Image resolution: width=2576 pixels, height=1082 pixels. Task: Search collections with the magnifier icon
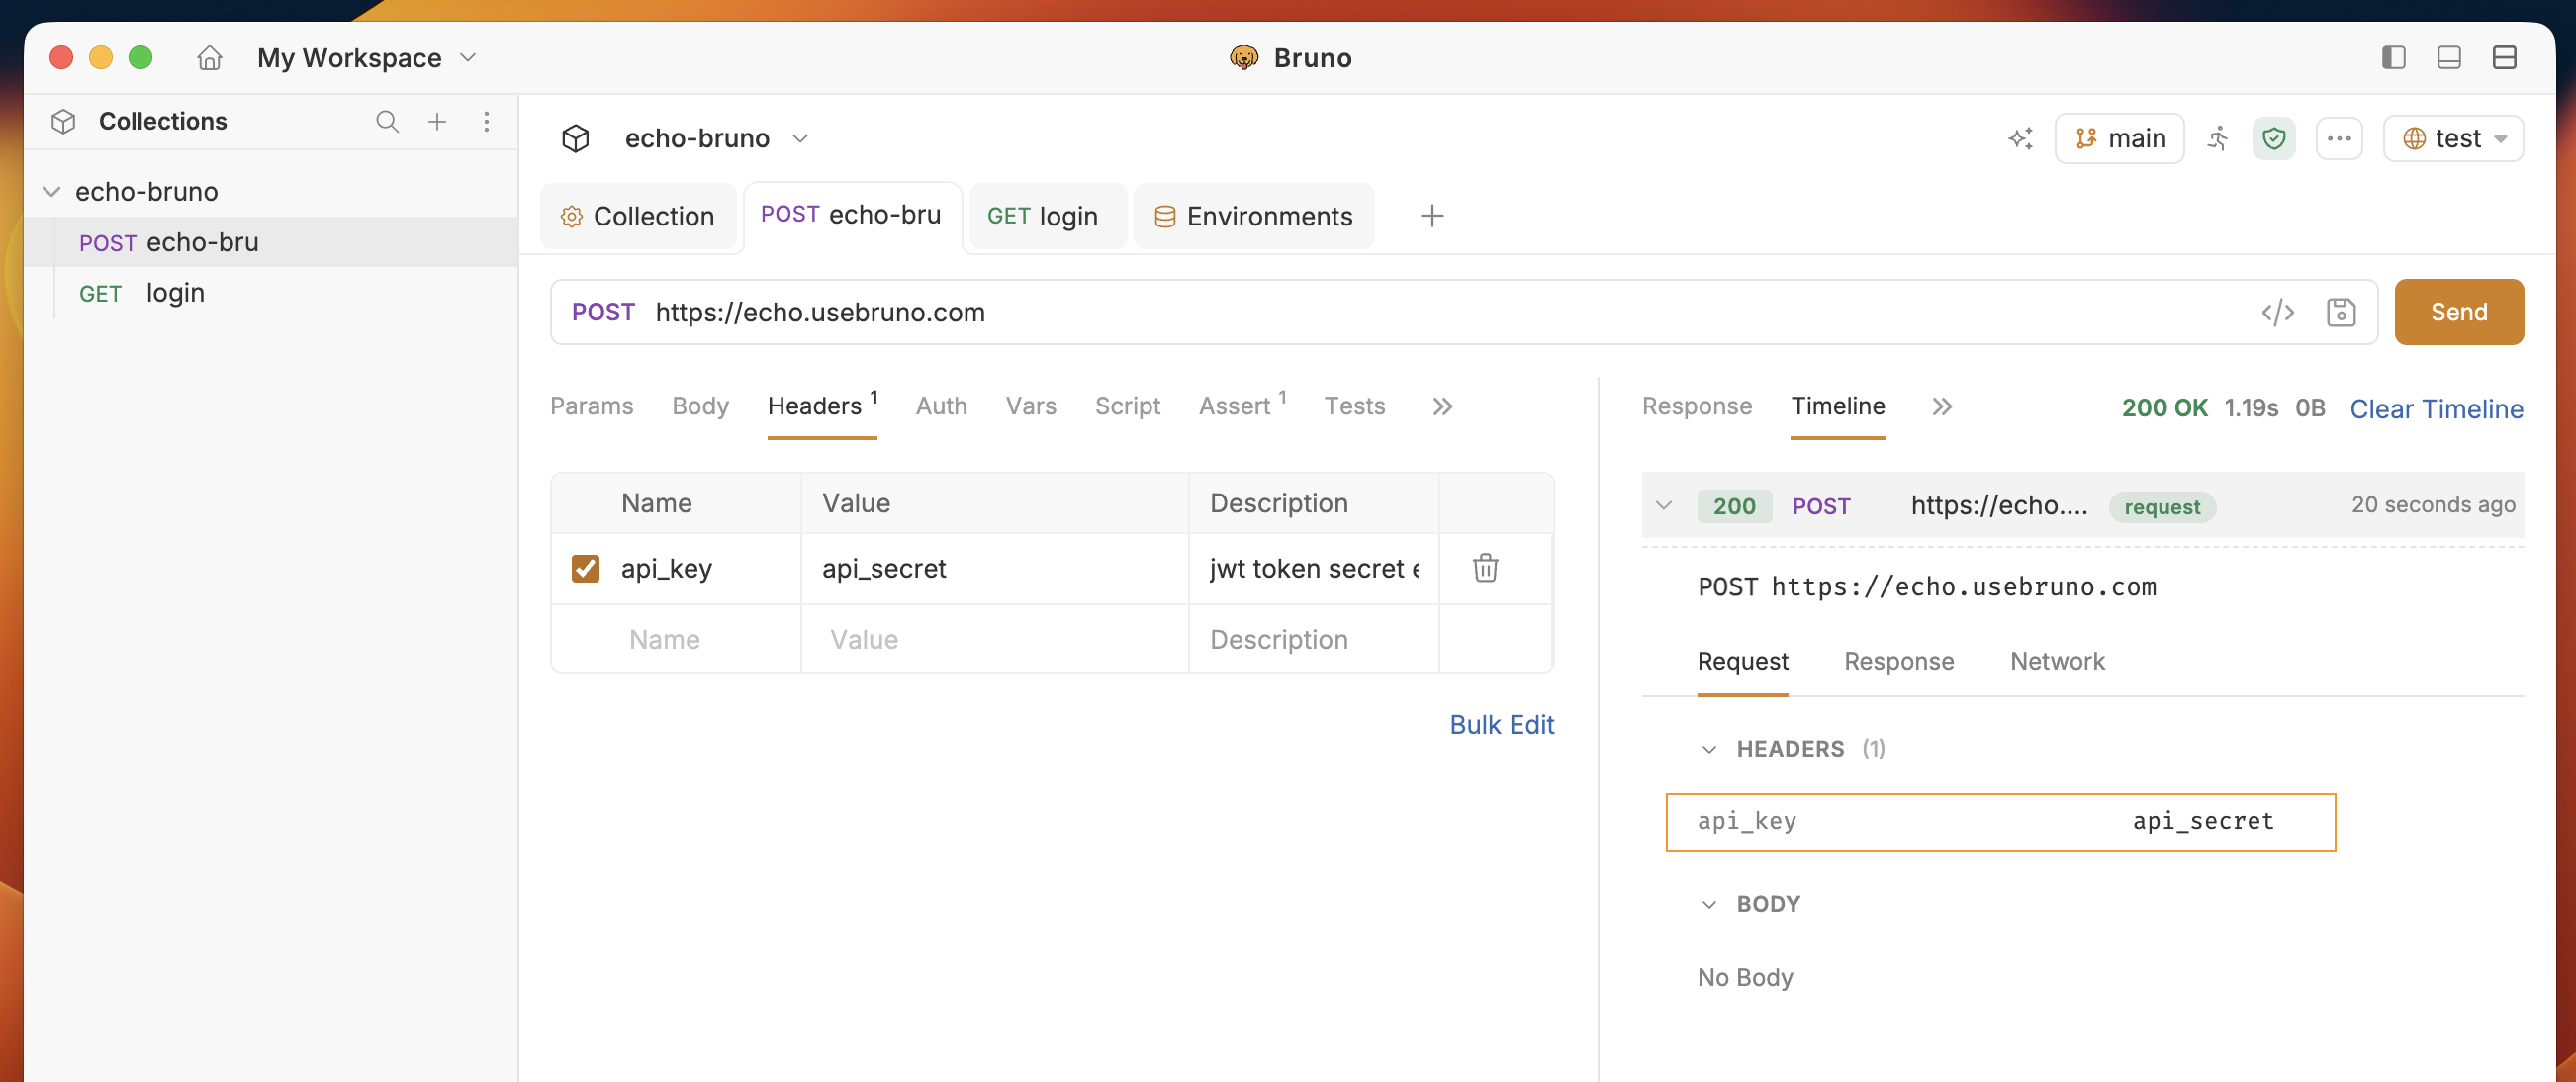(387, 121)
